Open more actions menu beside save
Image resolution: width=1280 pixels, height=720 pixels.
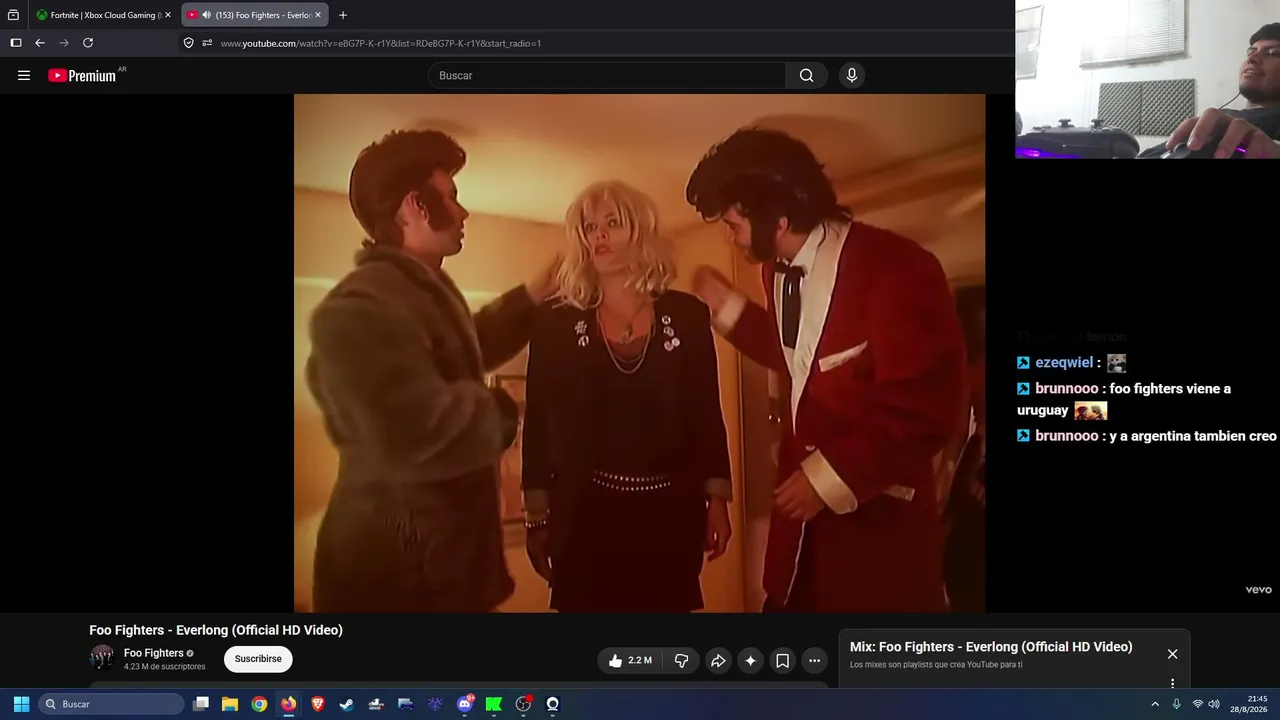(x=814, y=660)
